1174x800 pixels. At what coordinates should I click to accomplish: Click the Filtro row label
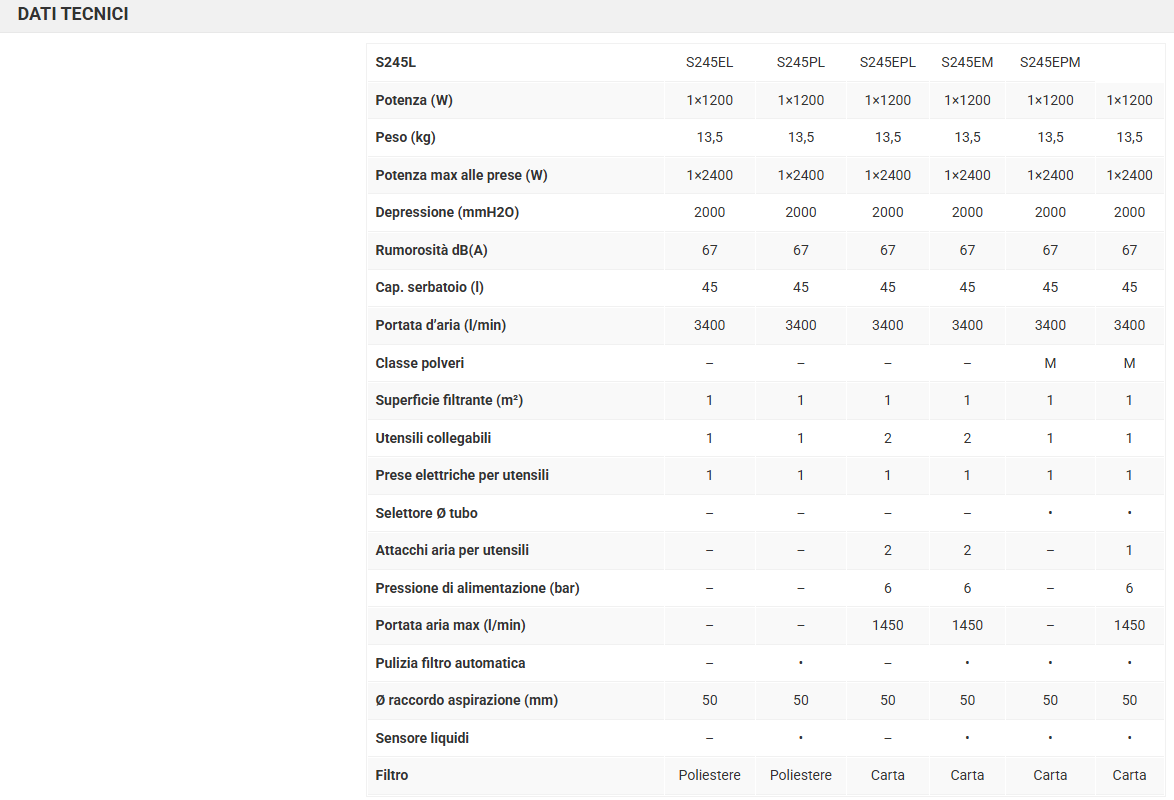tap(392, 775)
